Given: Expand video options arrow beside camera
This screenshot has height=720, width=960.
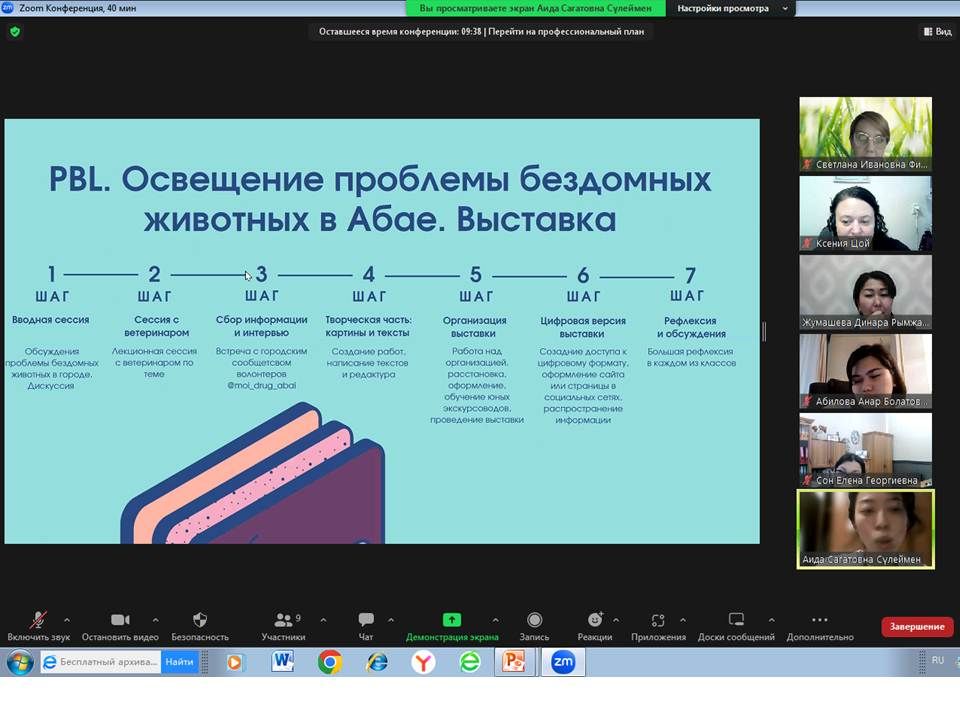Looking at the screenshot, I should [155, 620].
